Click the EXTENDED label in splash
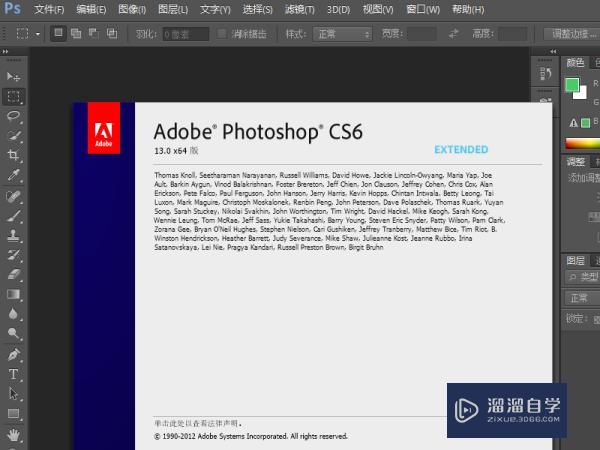Image resolution: width=600 pixels, height=450 pixels. point(461,149)
